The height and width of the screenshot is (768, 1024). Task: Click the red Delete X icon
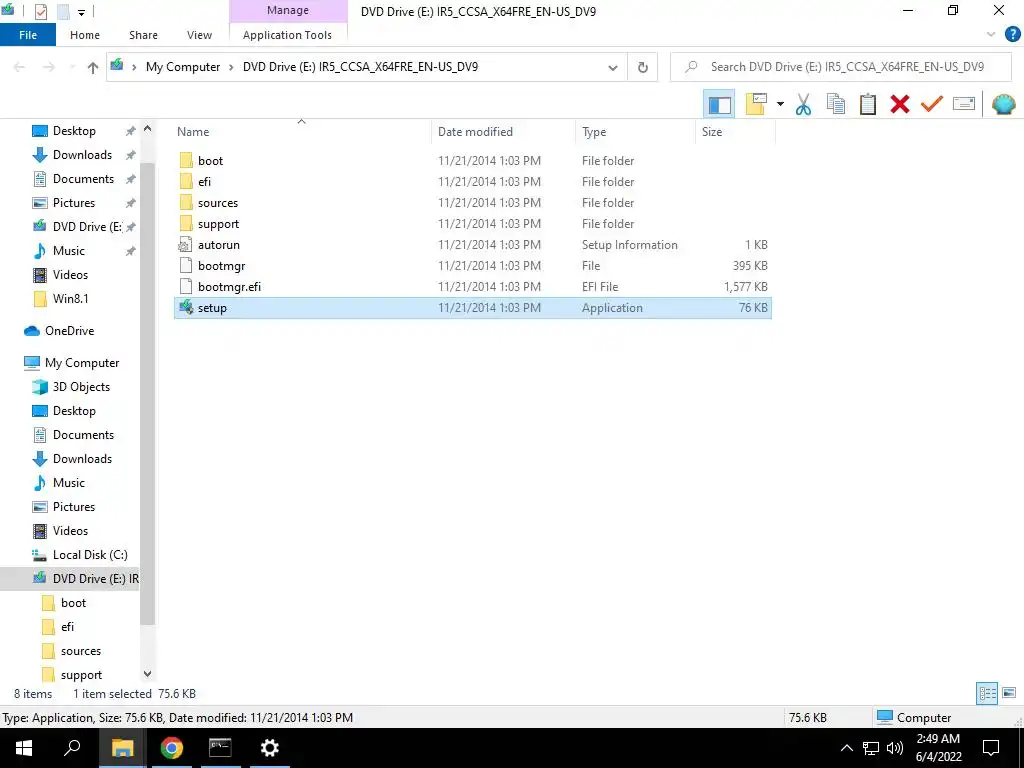900,104
